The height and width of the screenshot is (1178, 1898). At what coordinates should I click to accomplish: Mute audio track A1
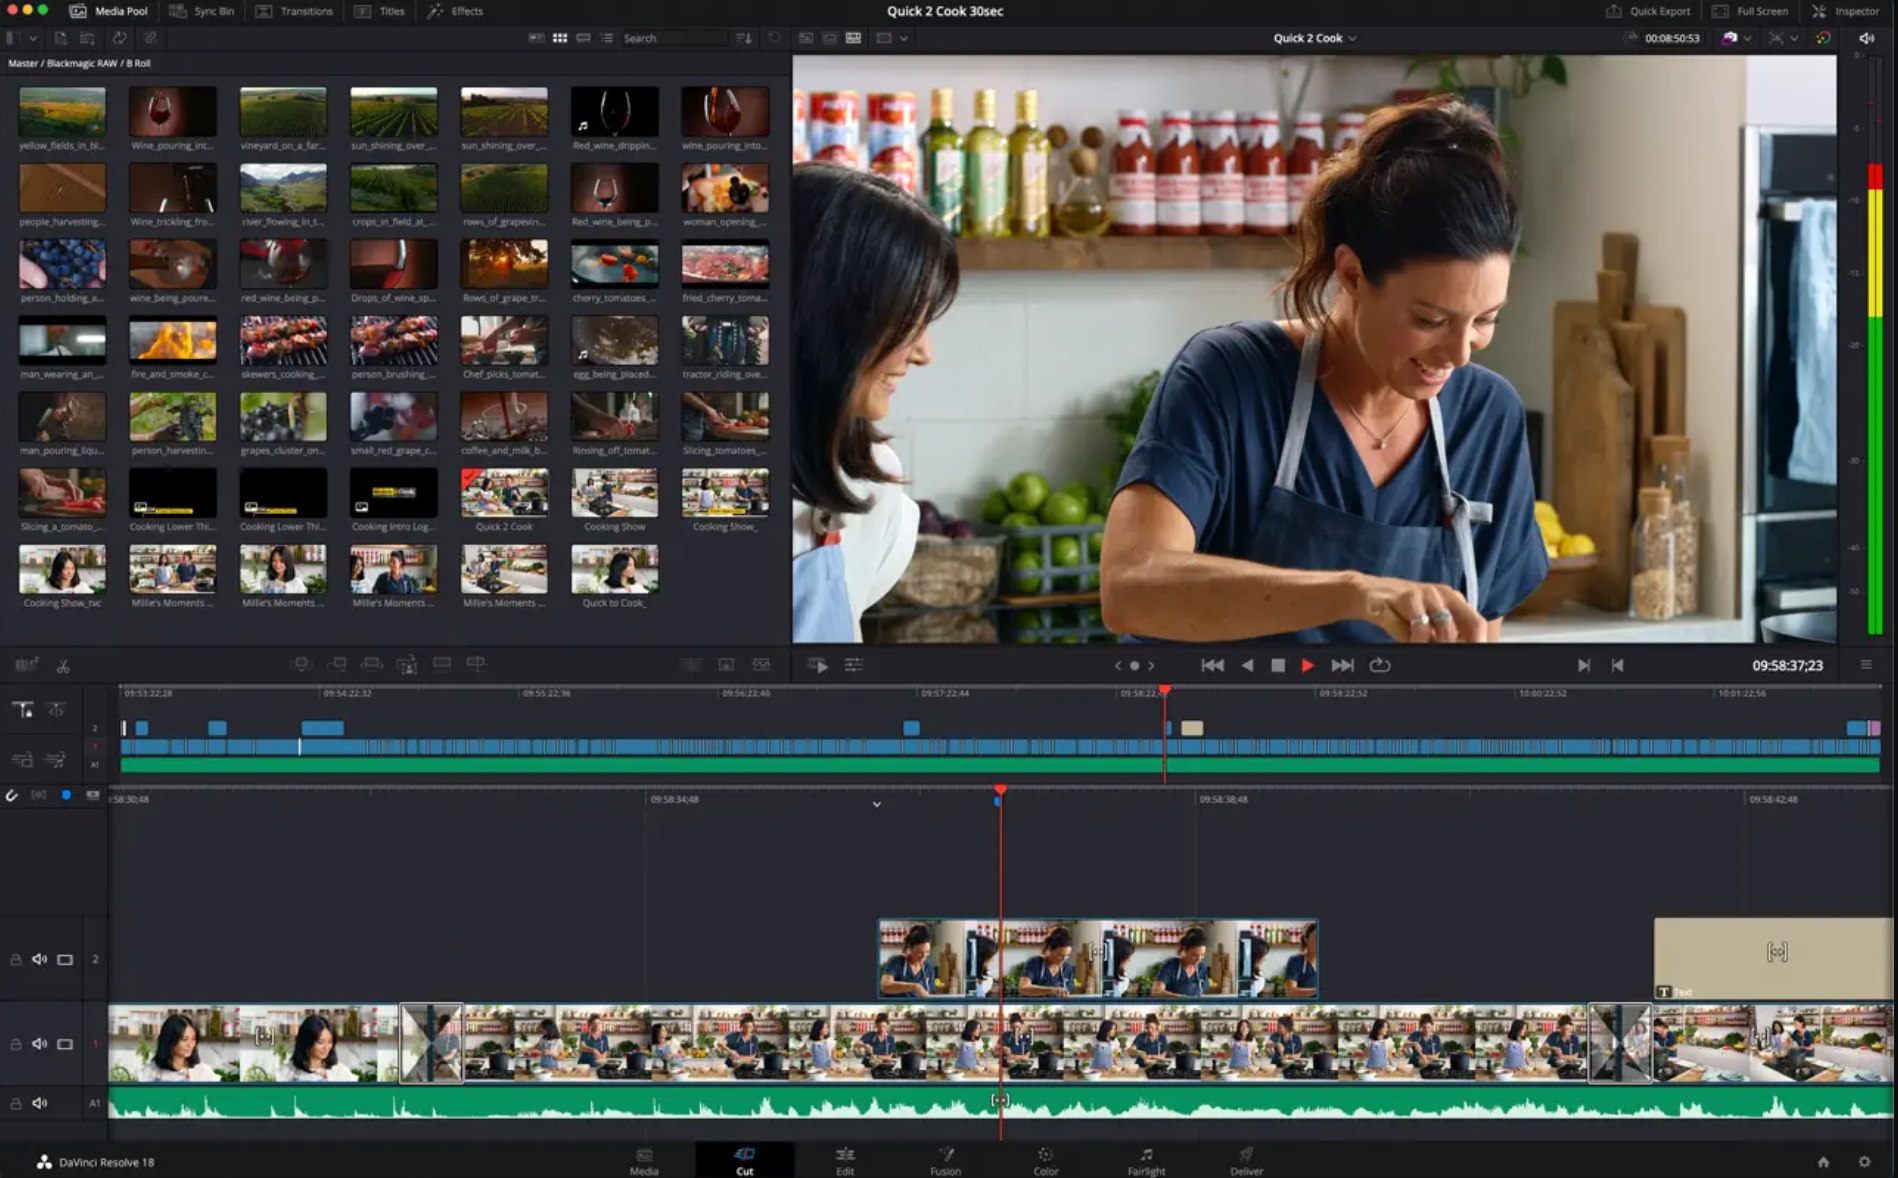click(40, 1102)
